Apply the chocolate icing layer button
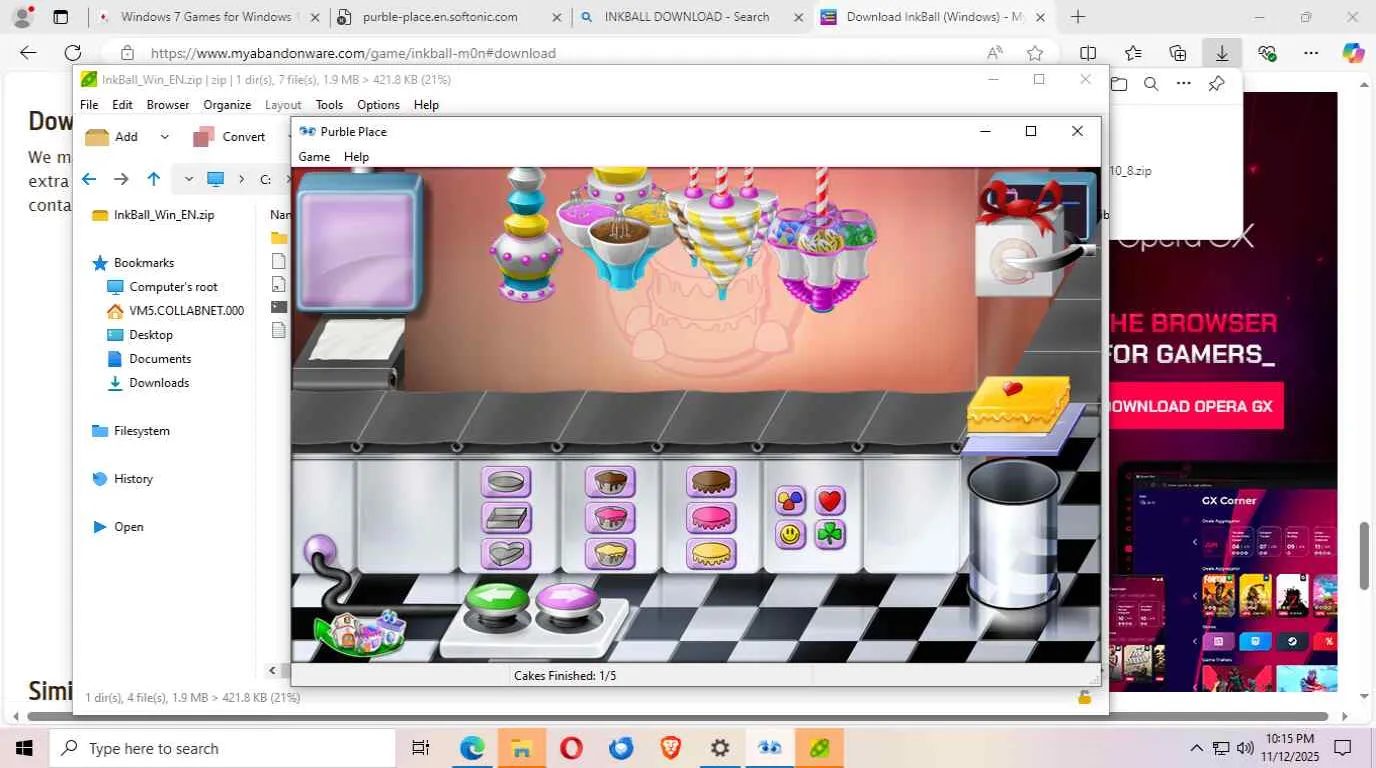This screenshot has width=1376, height=768. [x=711, y=482]
